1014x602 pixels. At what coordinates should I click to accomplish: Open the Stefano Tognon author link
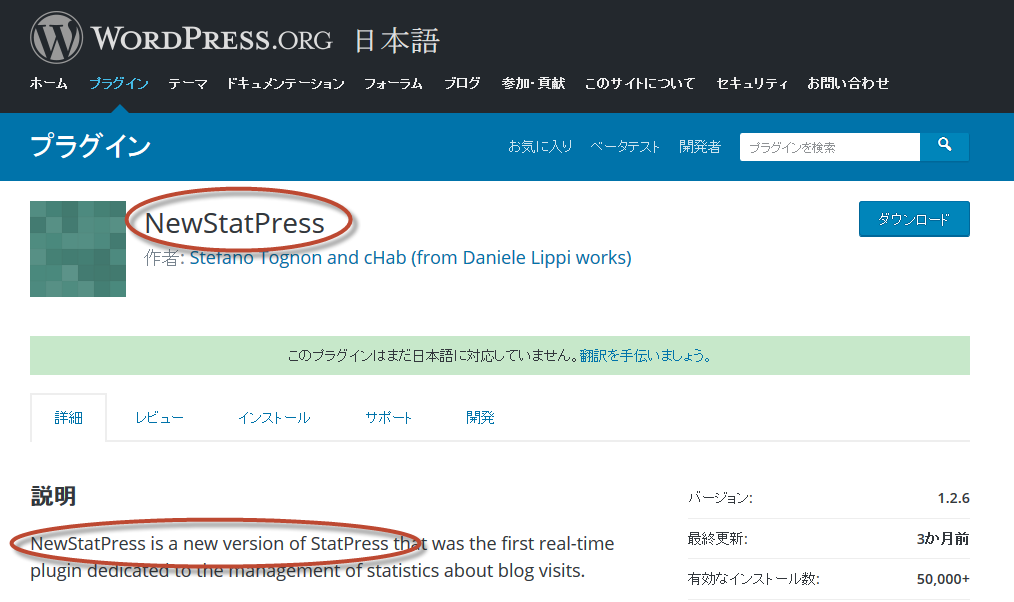(410, 257)
